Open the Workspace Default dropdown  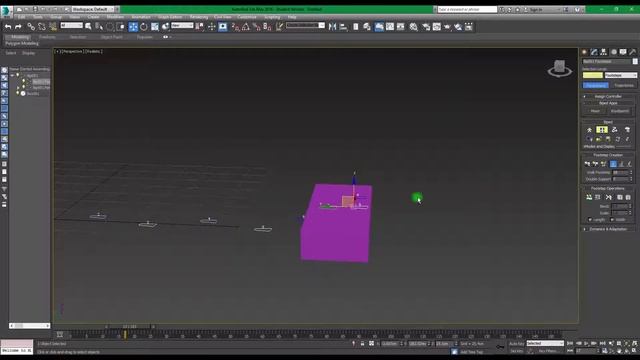pyautogui.click(x=93, y=9)
